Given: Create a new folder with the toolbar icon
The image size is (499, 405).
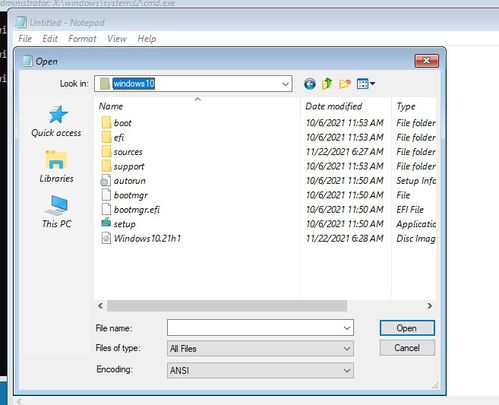Looking at the screenshot, I should coord(345,84).
